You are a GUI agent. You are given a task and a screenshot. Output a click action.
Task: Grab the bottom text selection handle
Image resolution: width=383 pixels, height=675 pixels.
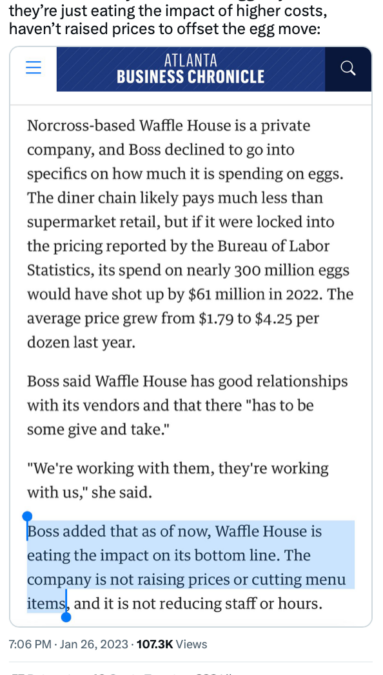click(66, 617)
